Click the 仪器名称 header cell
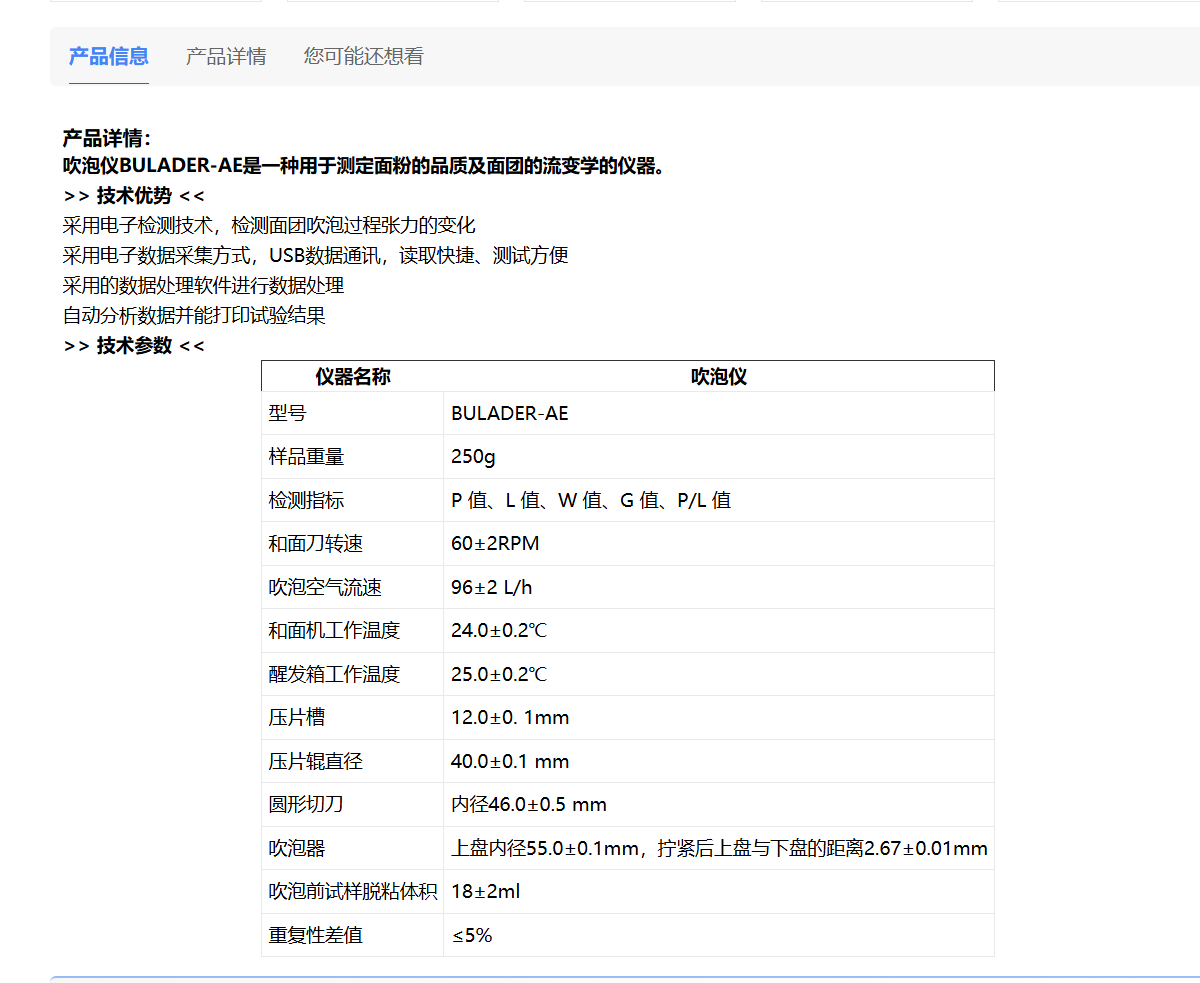The image size is (1200, 983). click(x=352, y=377)
